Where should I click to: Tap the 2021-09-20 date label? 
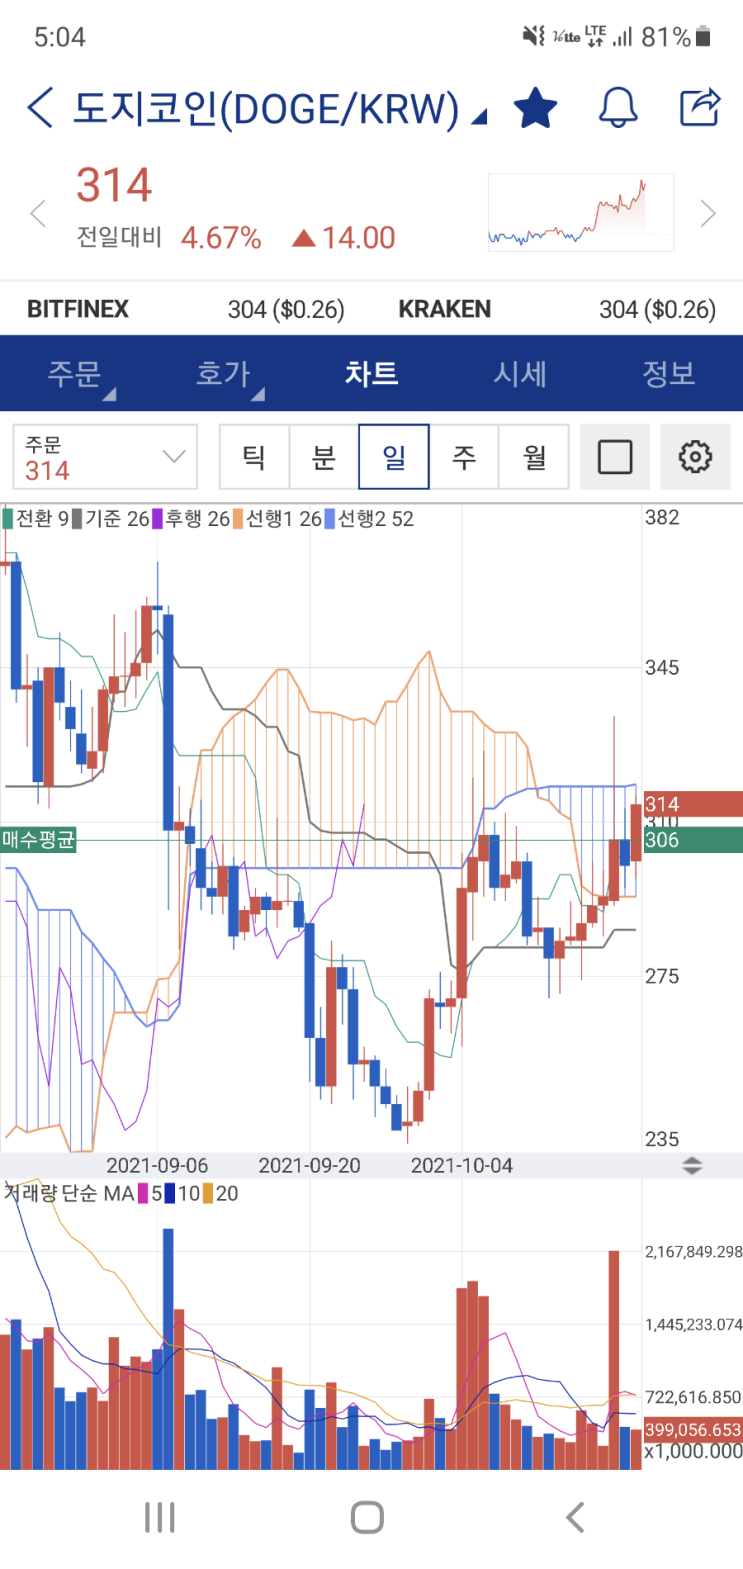pyautogui.click(x=309, y=1166)
